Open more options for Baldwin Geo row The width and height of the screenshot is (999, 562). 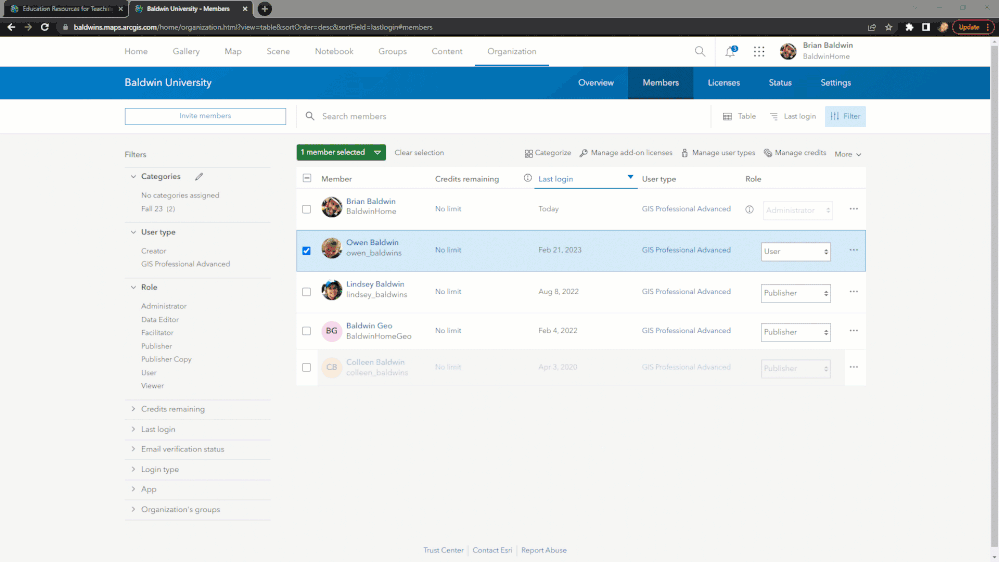tap(854, 331)
